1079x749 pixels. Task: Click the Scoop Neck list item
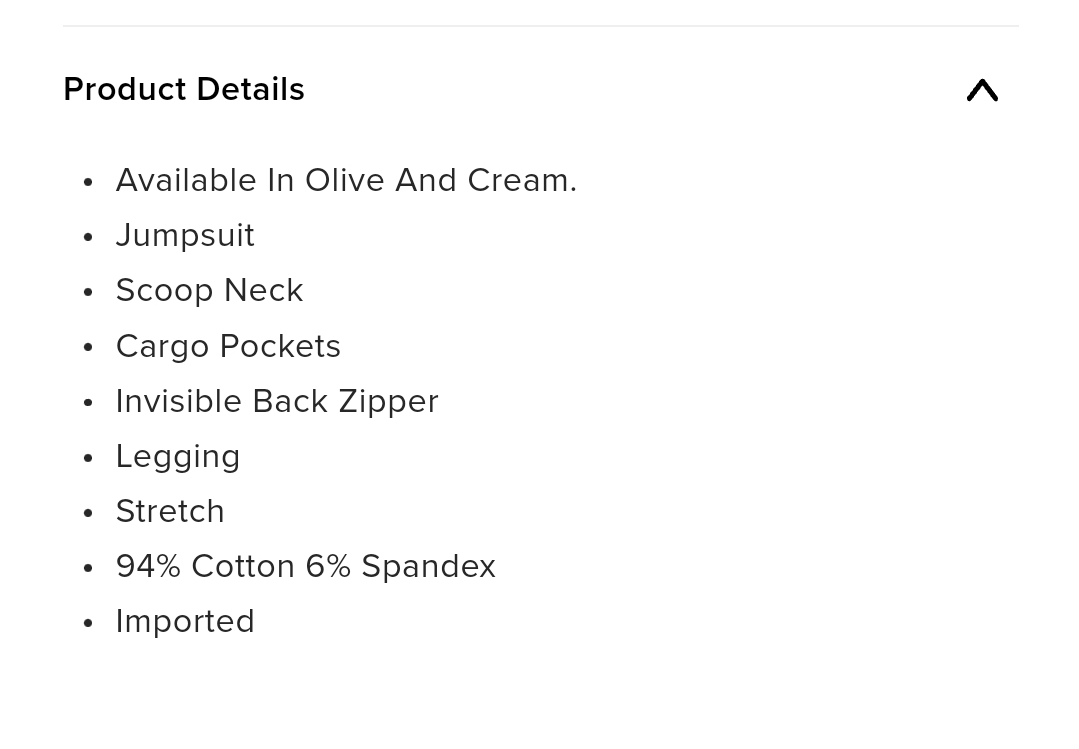209,291
